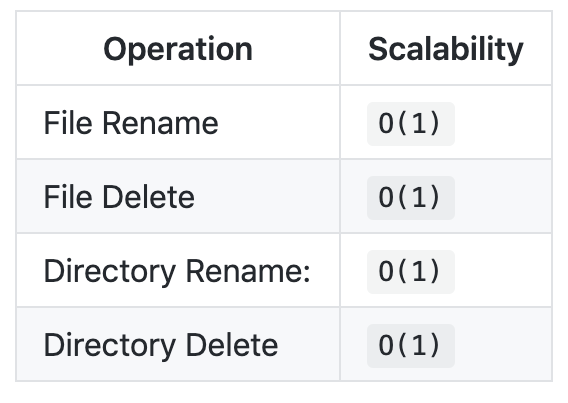Click empty space beside File Rename's O(1) badge
This screenshot has width=568, height=403.
coord(504,123)
